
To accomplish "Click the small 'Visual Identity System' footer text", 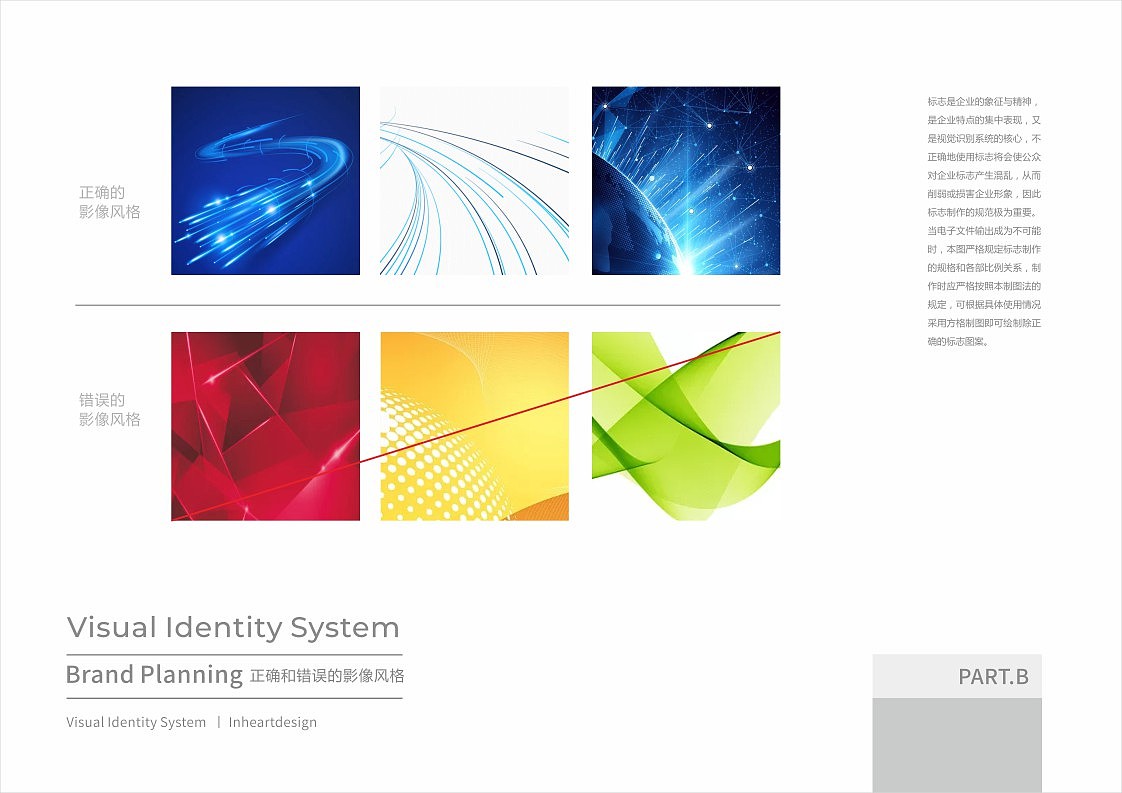I will 136,722.
